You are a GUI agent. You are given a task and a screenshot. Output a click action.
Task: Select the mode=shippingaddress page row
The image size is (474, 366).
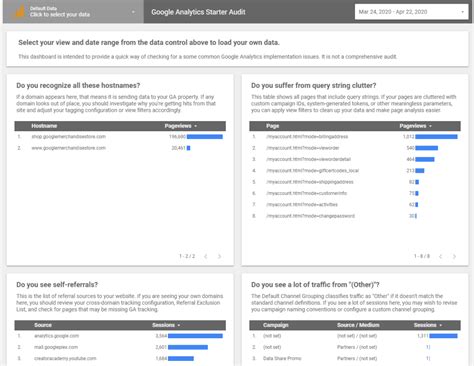[355, 182]
